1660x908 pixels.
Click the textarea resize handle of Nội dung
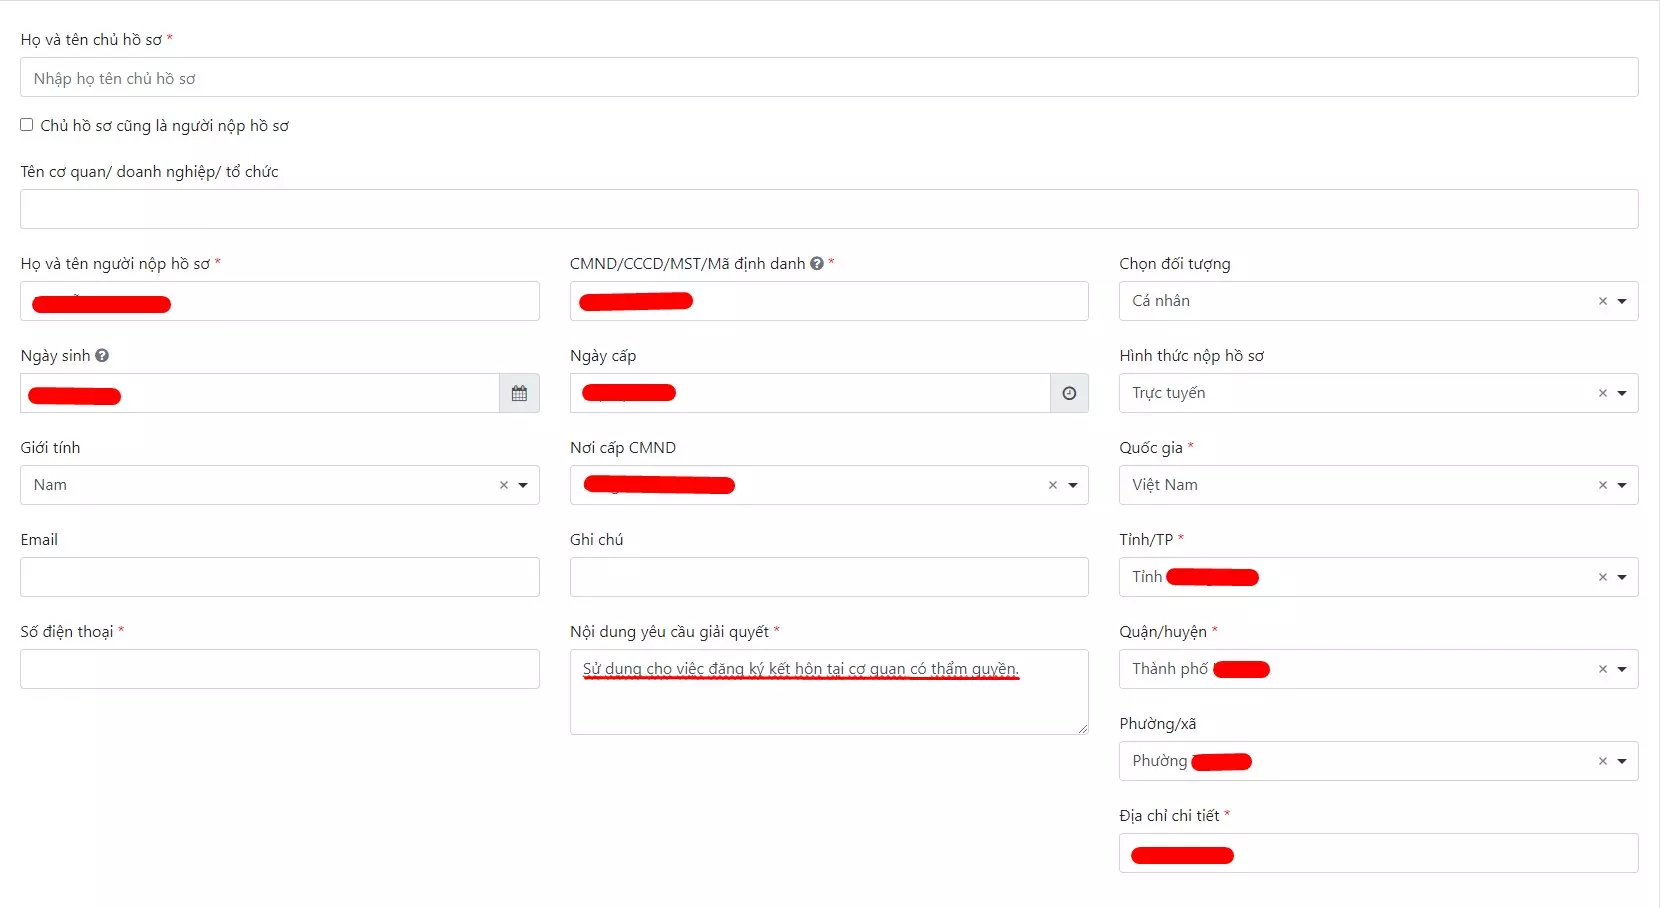coord(1082,728)
